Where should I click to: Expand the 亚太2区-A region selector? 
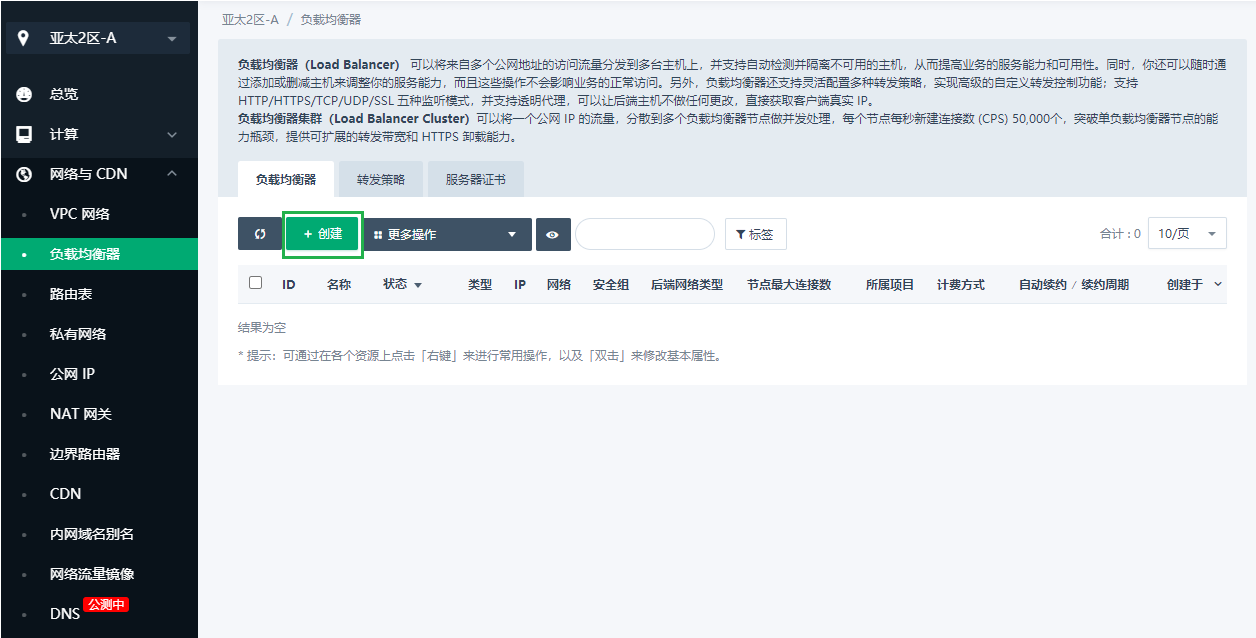98,38
